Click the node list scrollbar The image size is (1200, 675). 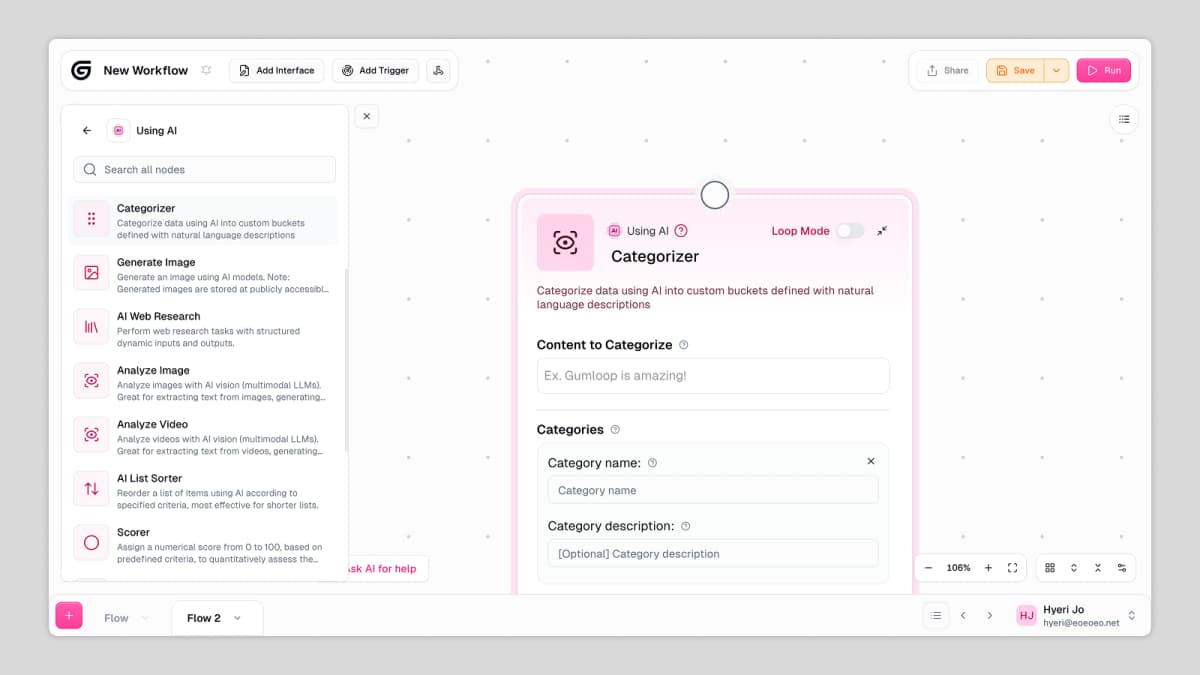point(346,360)
